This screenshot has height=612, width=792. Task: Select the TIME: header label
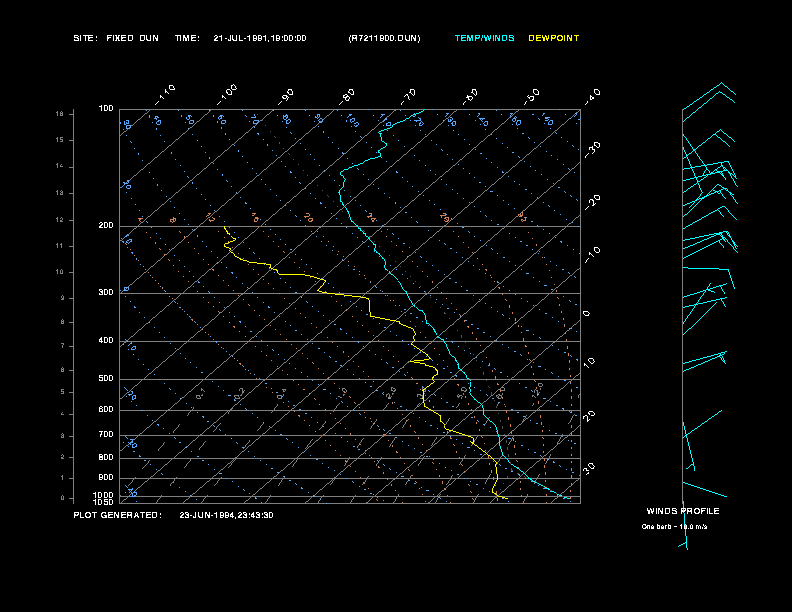pyautogui.click(x=187, y=38)
